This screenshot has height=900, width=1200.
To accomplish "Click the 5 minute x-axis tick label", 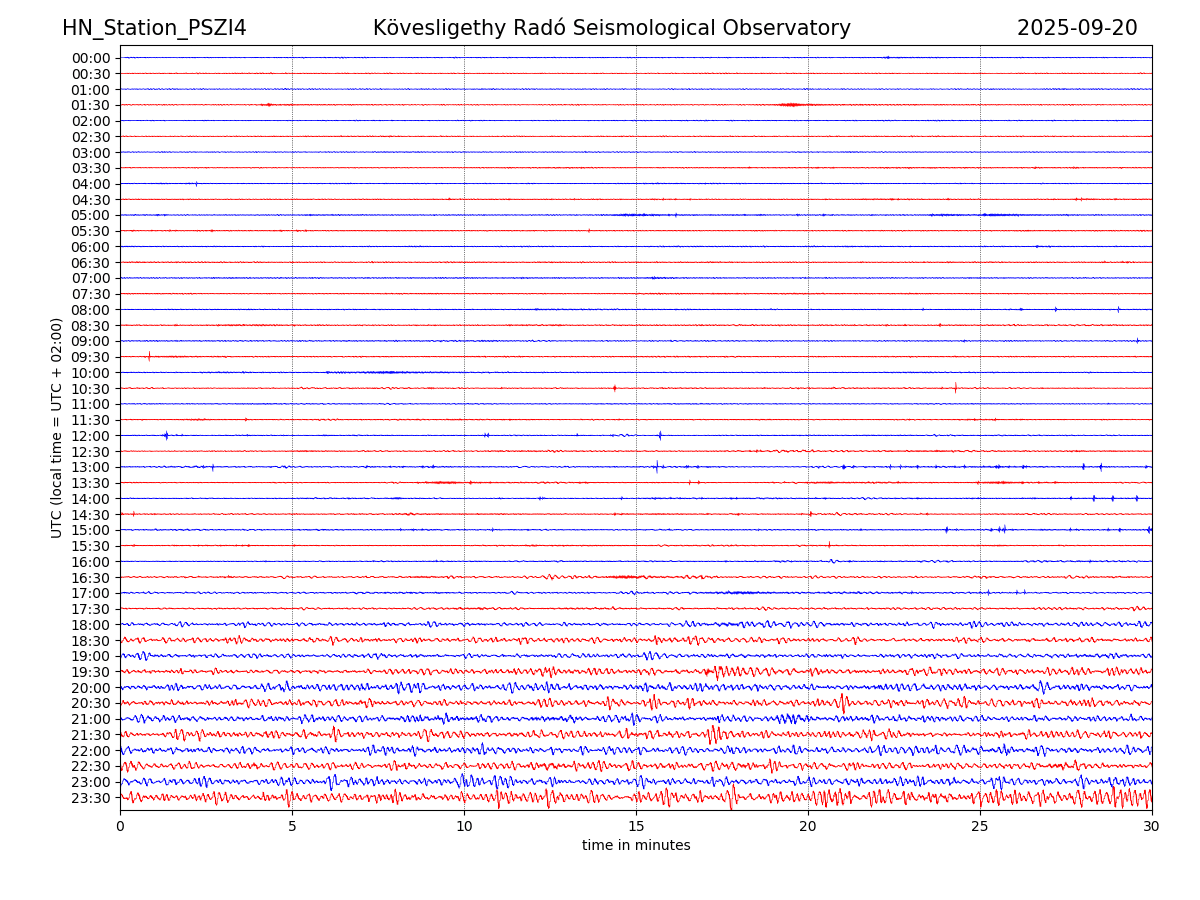I will 292,826.
